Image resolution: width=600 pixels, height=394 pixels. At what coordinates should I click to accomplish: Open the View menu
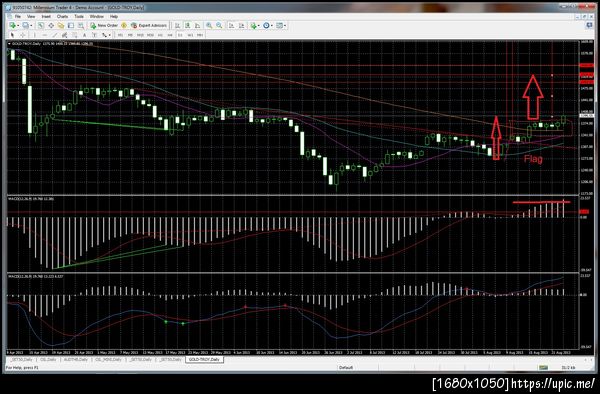click(31, 16)
